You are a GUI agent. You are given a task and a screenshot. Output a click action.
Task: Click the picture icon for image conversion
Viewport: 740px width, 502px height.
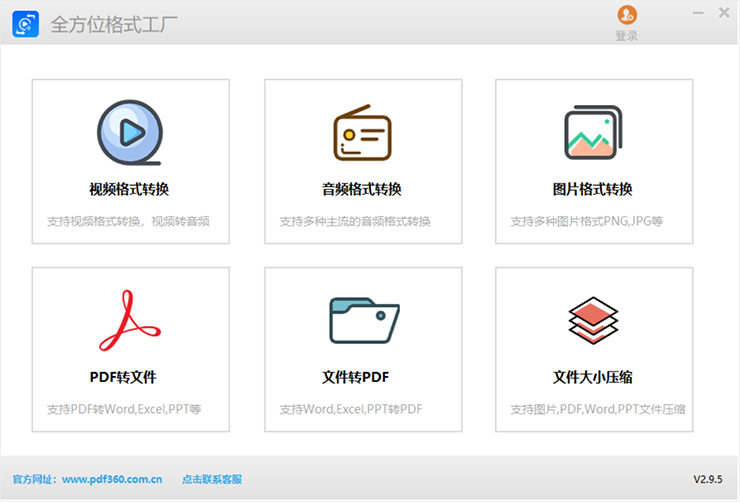tap(594, 132)
